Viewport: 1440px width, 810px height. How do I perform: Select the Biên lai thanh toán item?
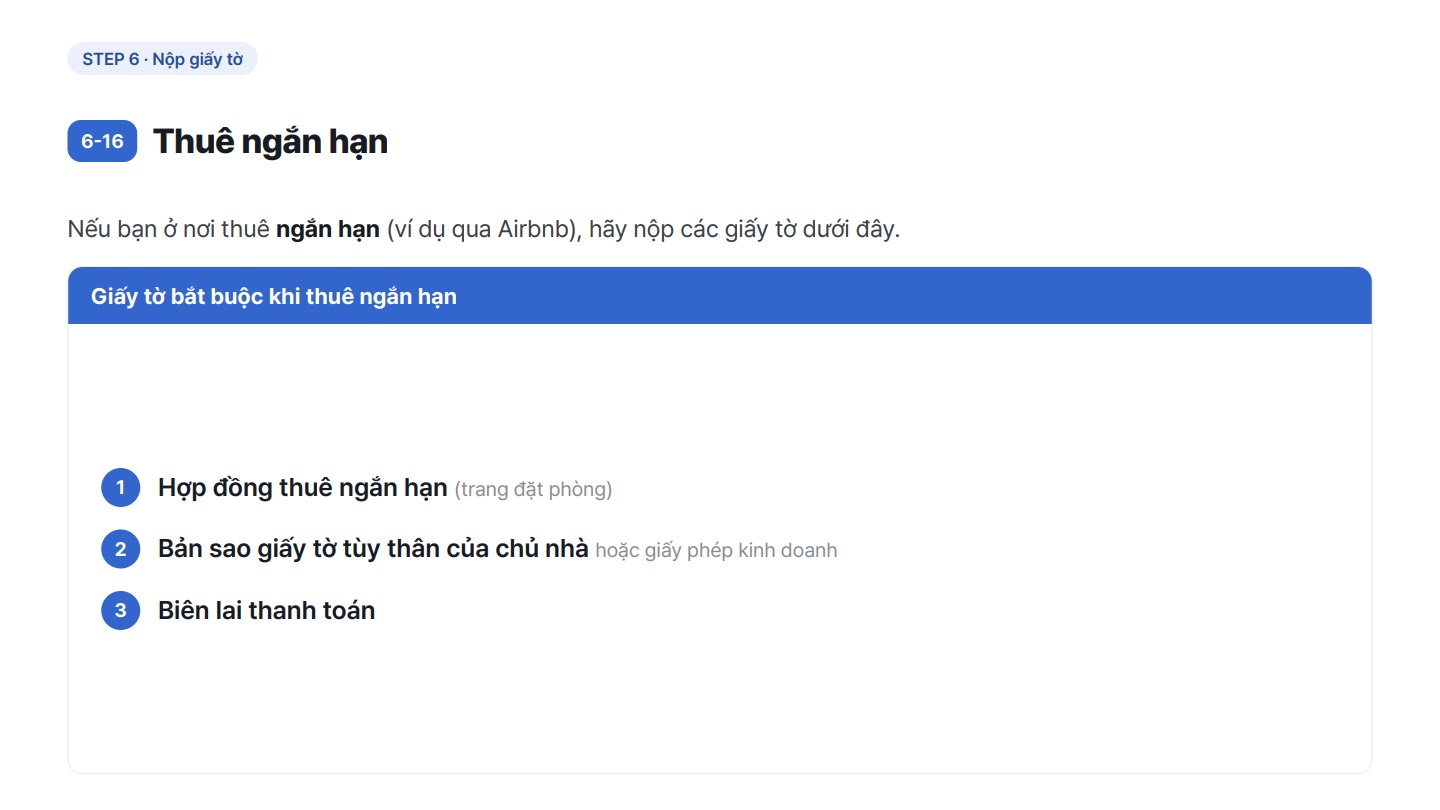click(267, 610)
